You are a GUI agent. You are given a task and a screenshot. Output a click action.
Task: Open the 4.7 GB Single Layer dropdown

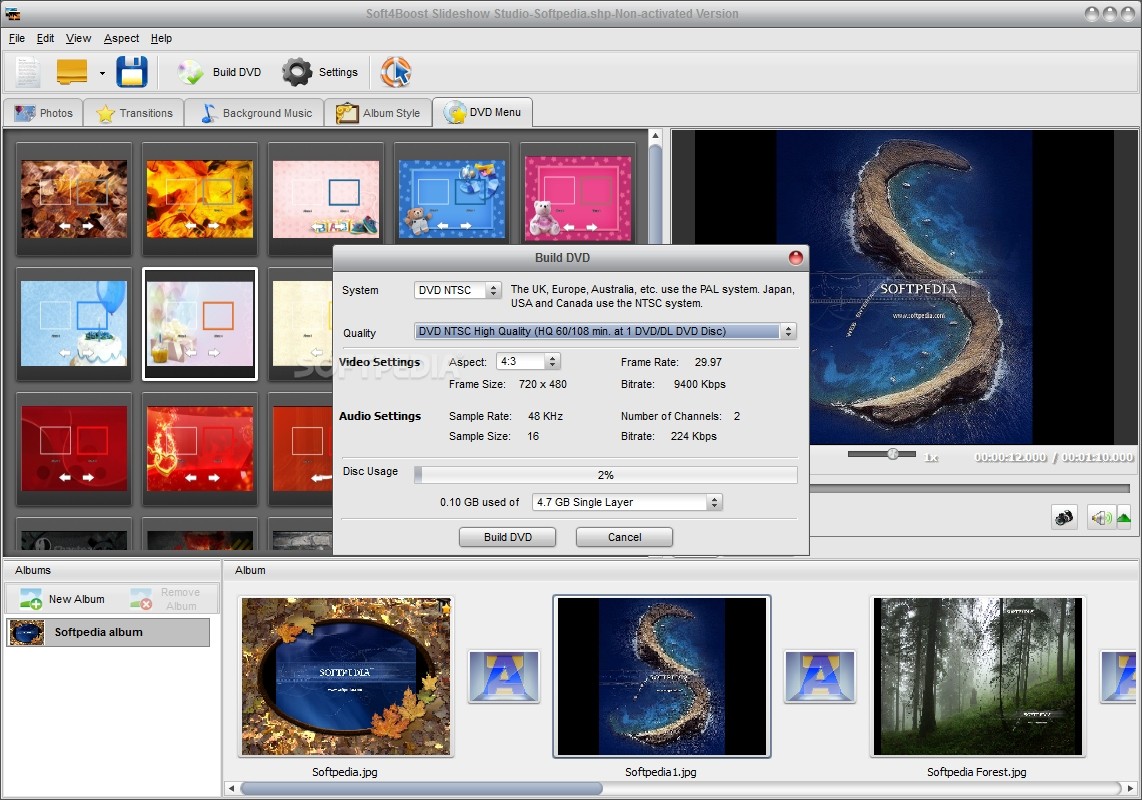pos(627,502)
